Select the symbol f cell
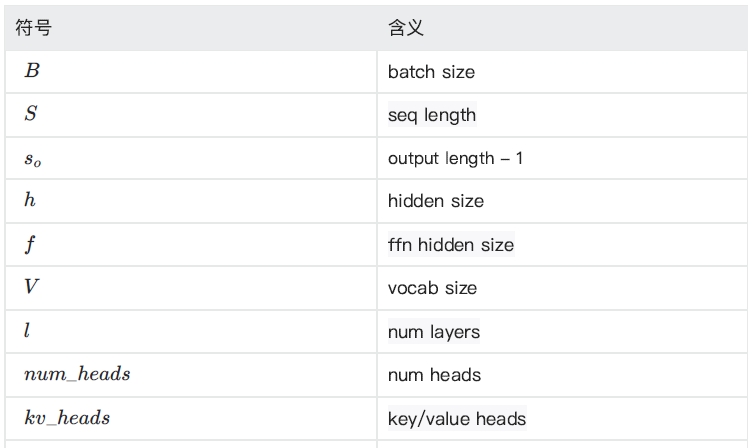 point(30,245)
